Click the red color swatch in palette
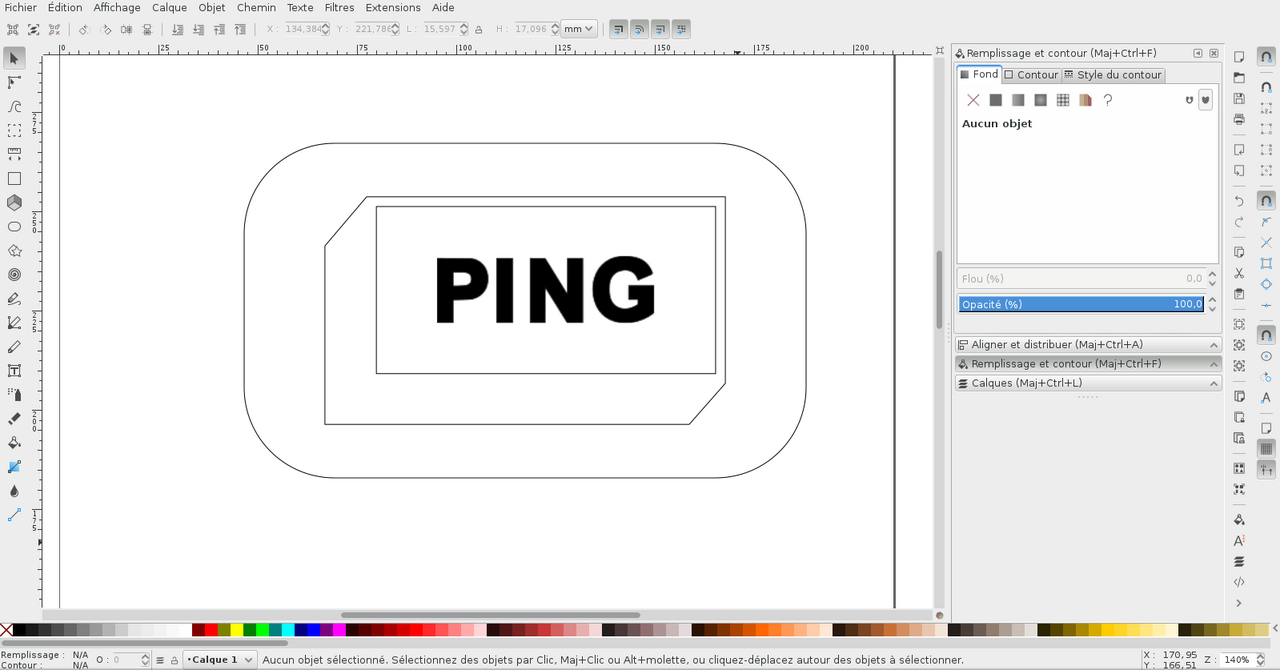The height and width of the screenshot is (670, 1280). pyautogui.click(x=211, y=630)
